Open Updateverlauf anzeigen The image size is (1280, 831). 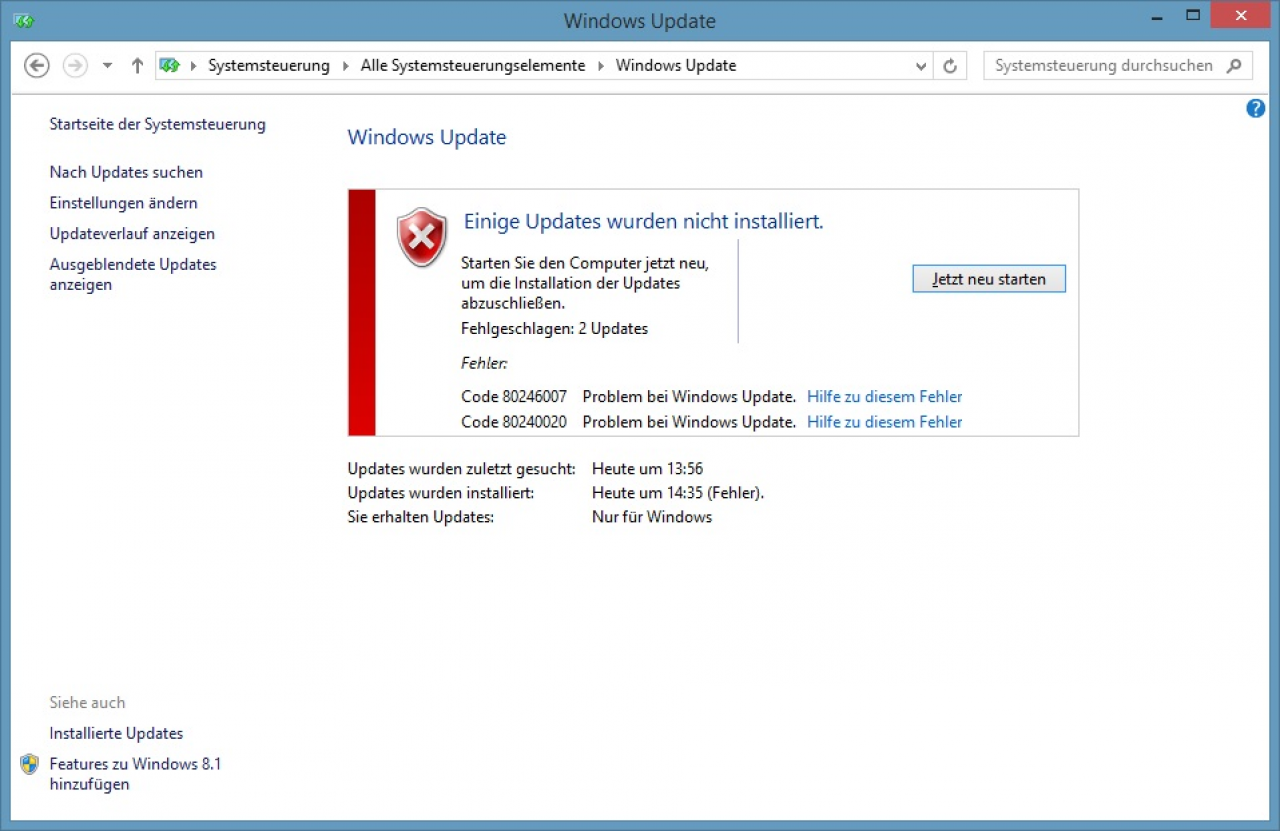(x=132, y=234)
